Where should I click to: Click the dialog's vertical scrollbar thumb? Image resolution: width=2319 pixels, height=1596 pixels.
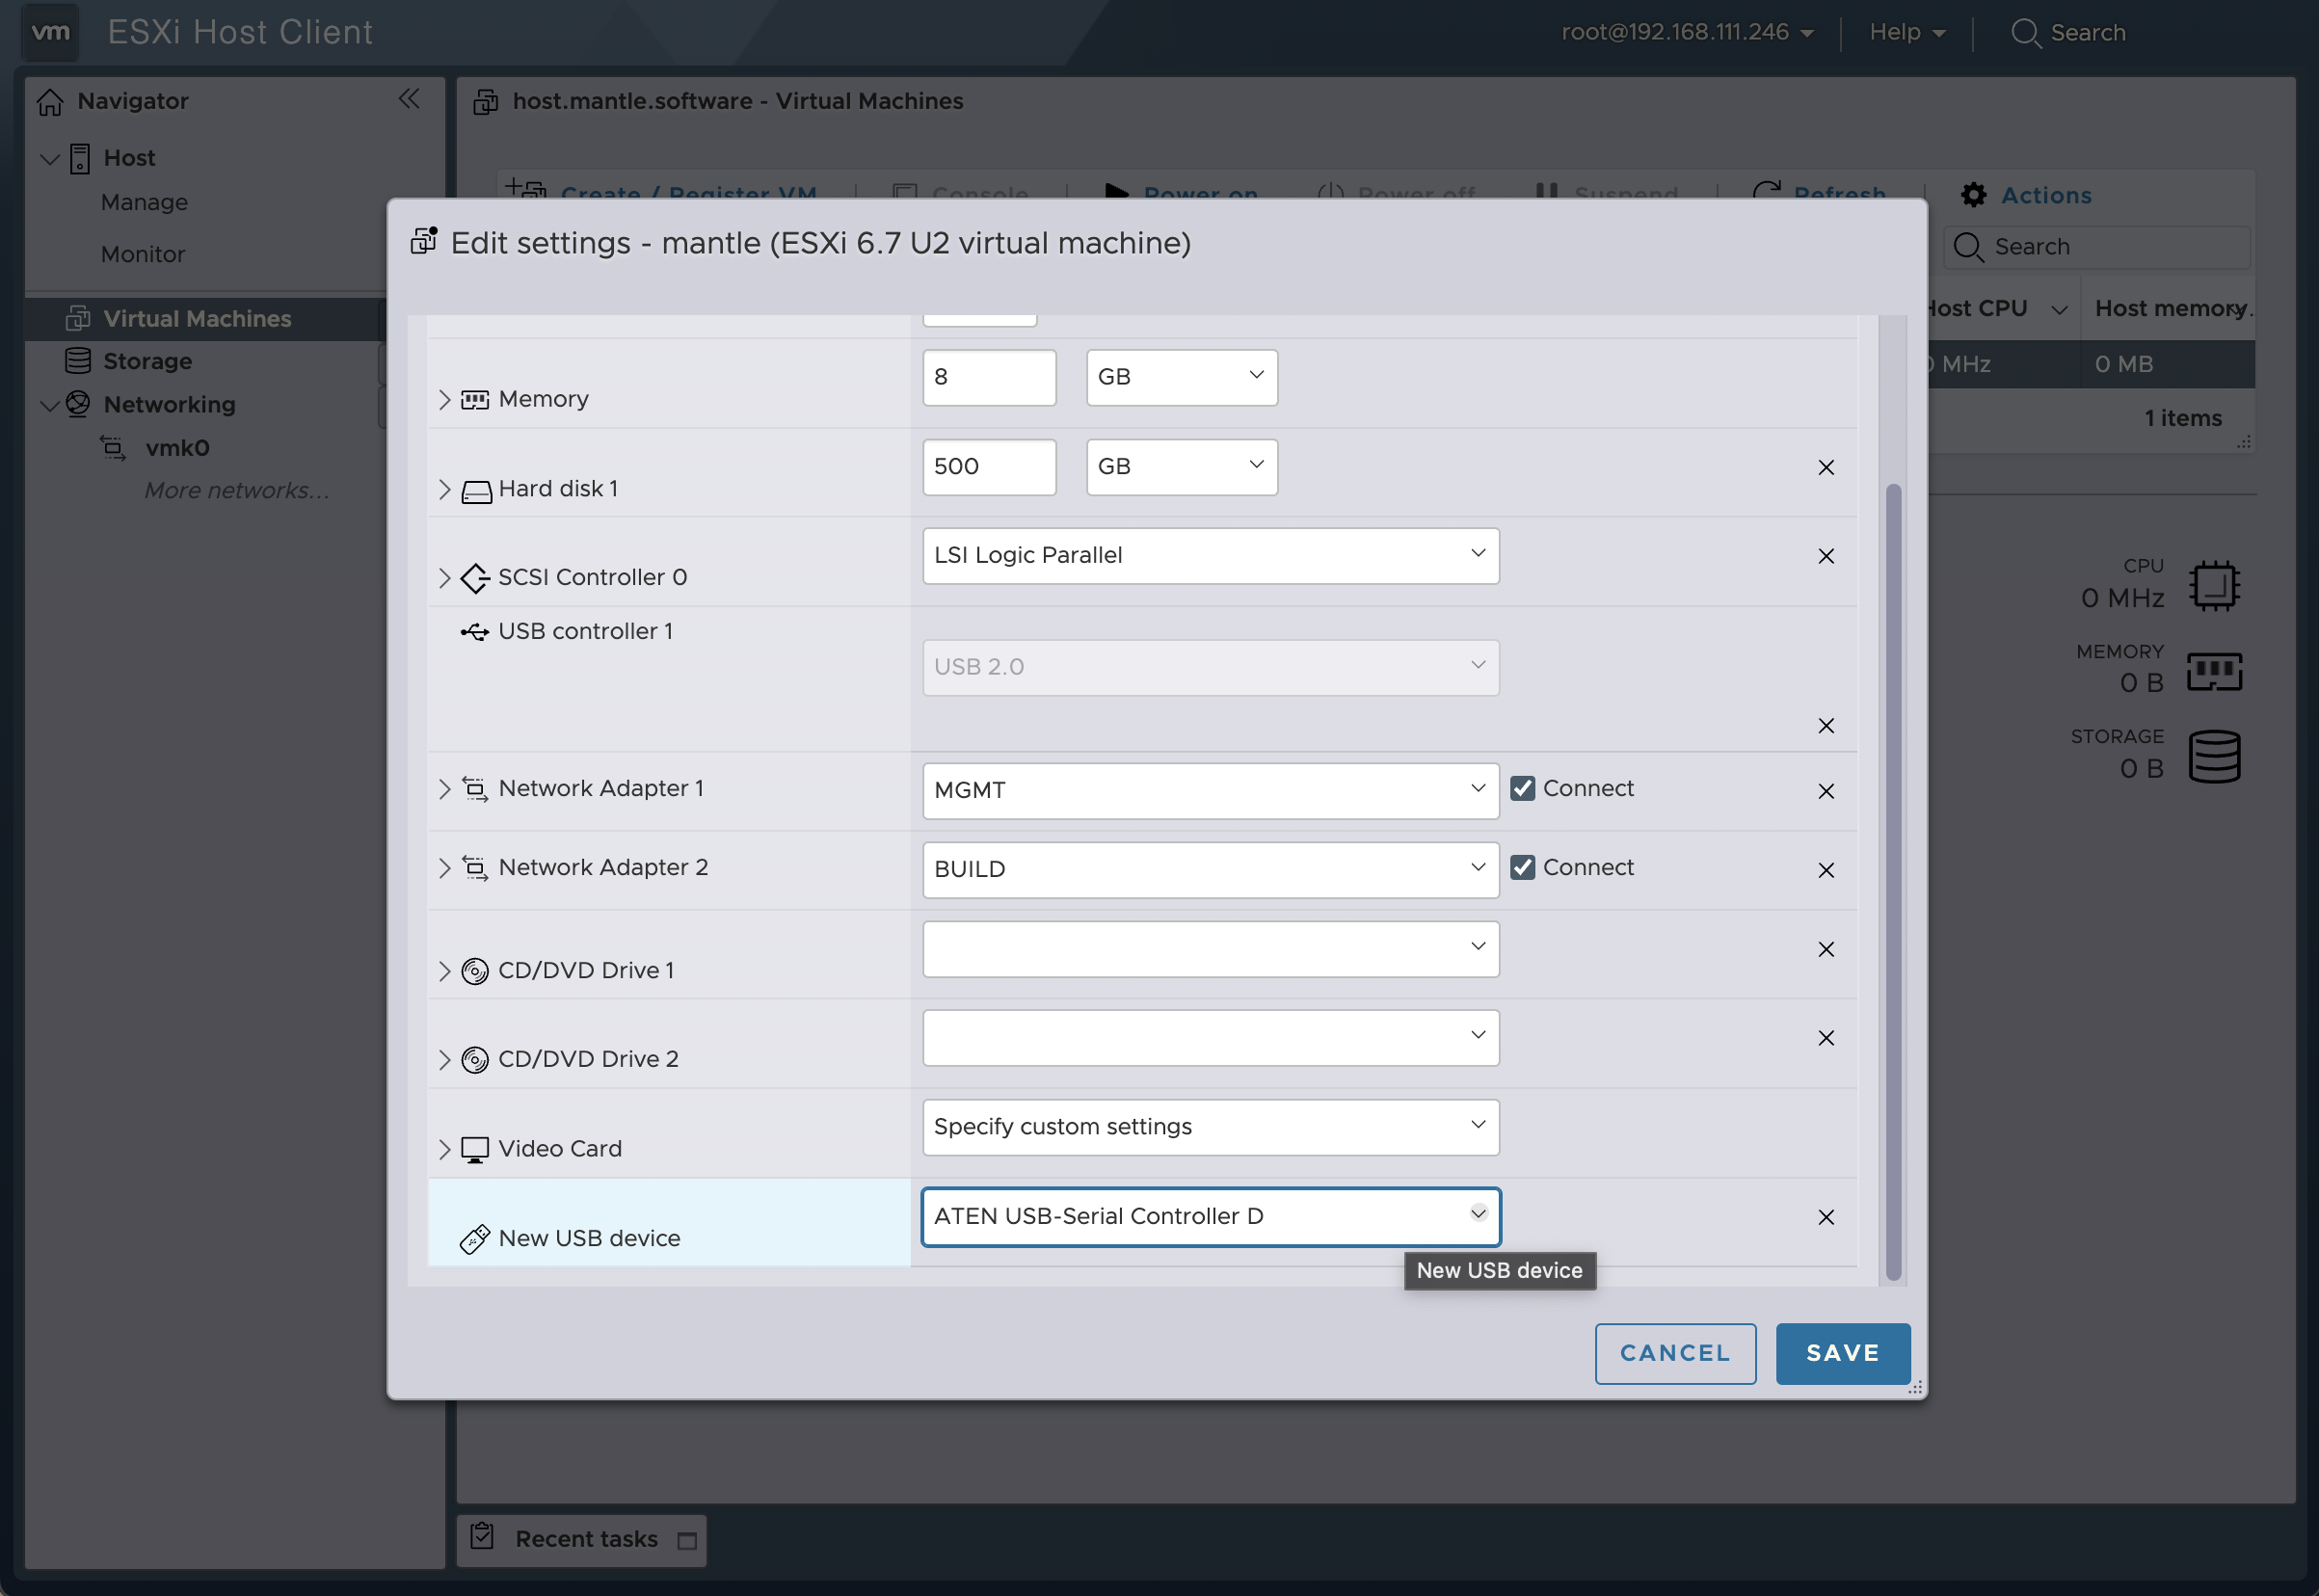click(x=1892, y=880)
